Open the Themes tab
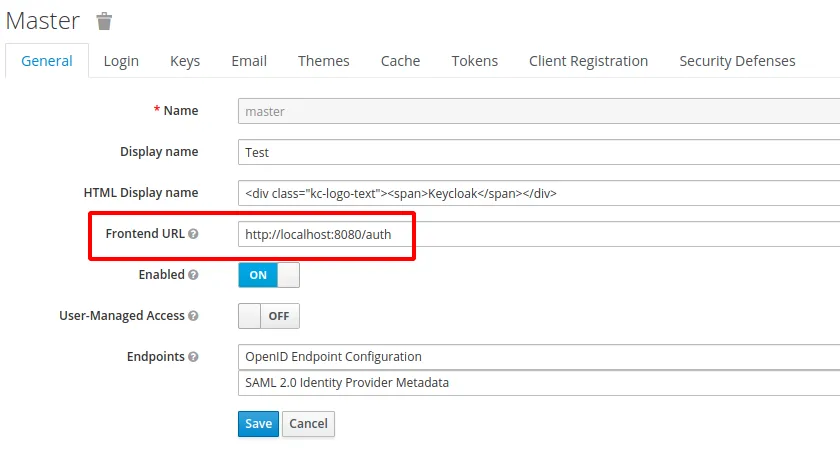 point(324,61)
